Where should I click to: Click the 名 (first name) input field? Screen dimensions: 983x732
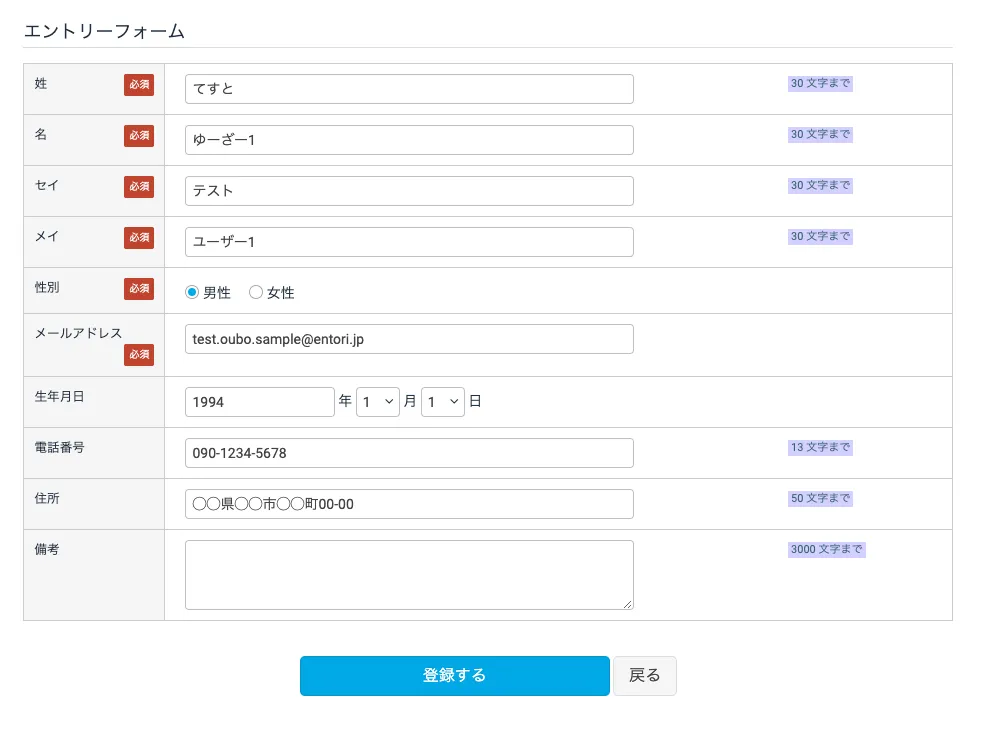click(x=408, y=140)
